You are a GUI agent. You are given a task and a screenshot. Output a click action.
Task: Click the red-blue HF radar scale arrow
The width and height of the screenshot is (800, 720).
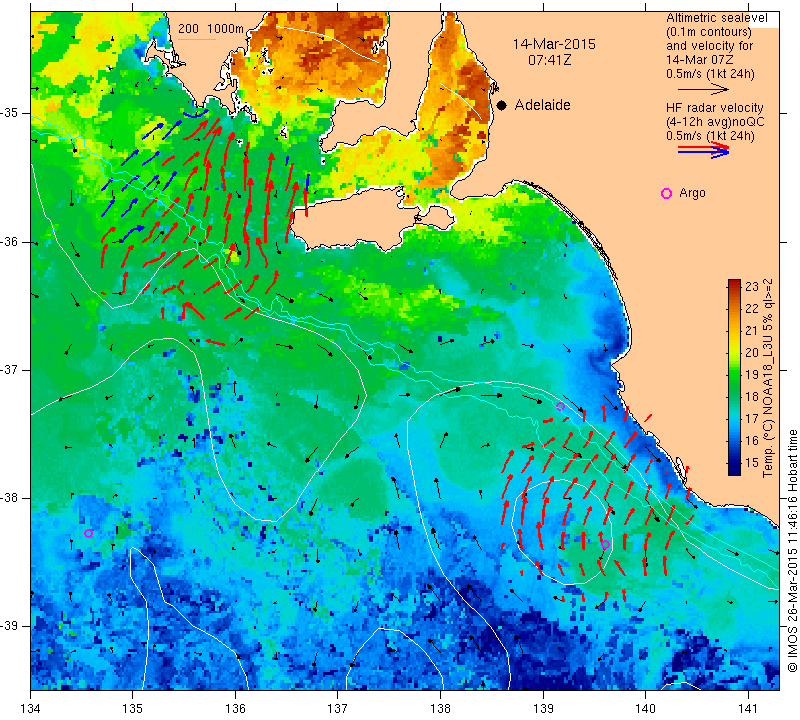click(704, 150)
